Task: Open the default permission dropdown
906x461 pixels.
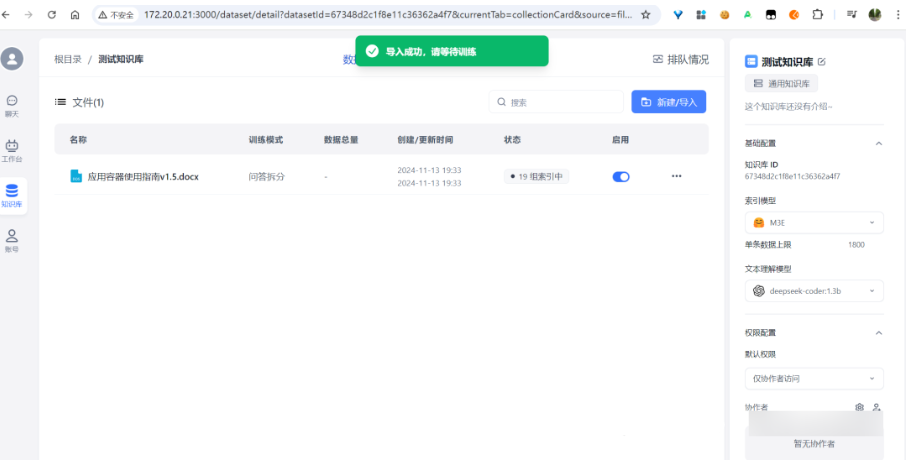Action: pos(814,378)
